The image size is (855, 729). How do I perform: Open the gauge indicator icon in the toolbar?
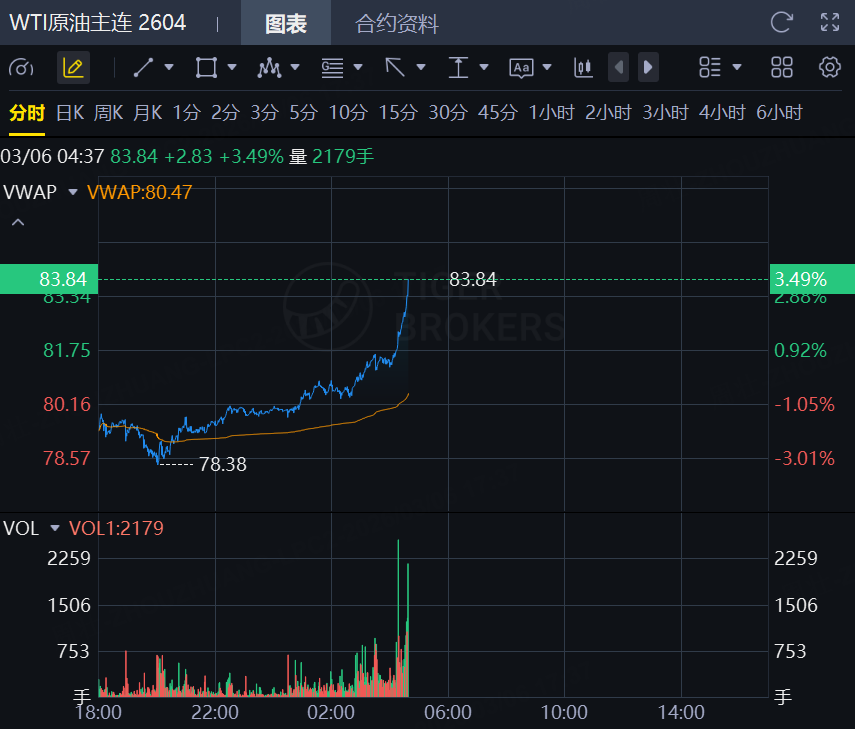click(21, 68)
